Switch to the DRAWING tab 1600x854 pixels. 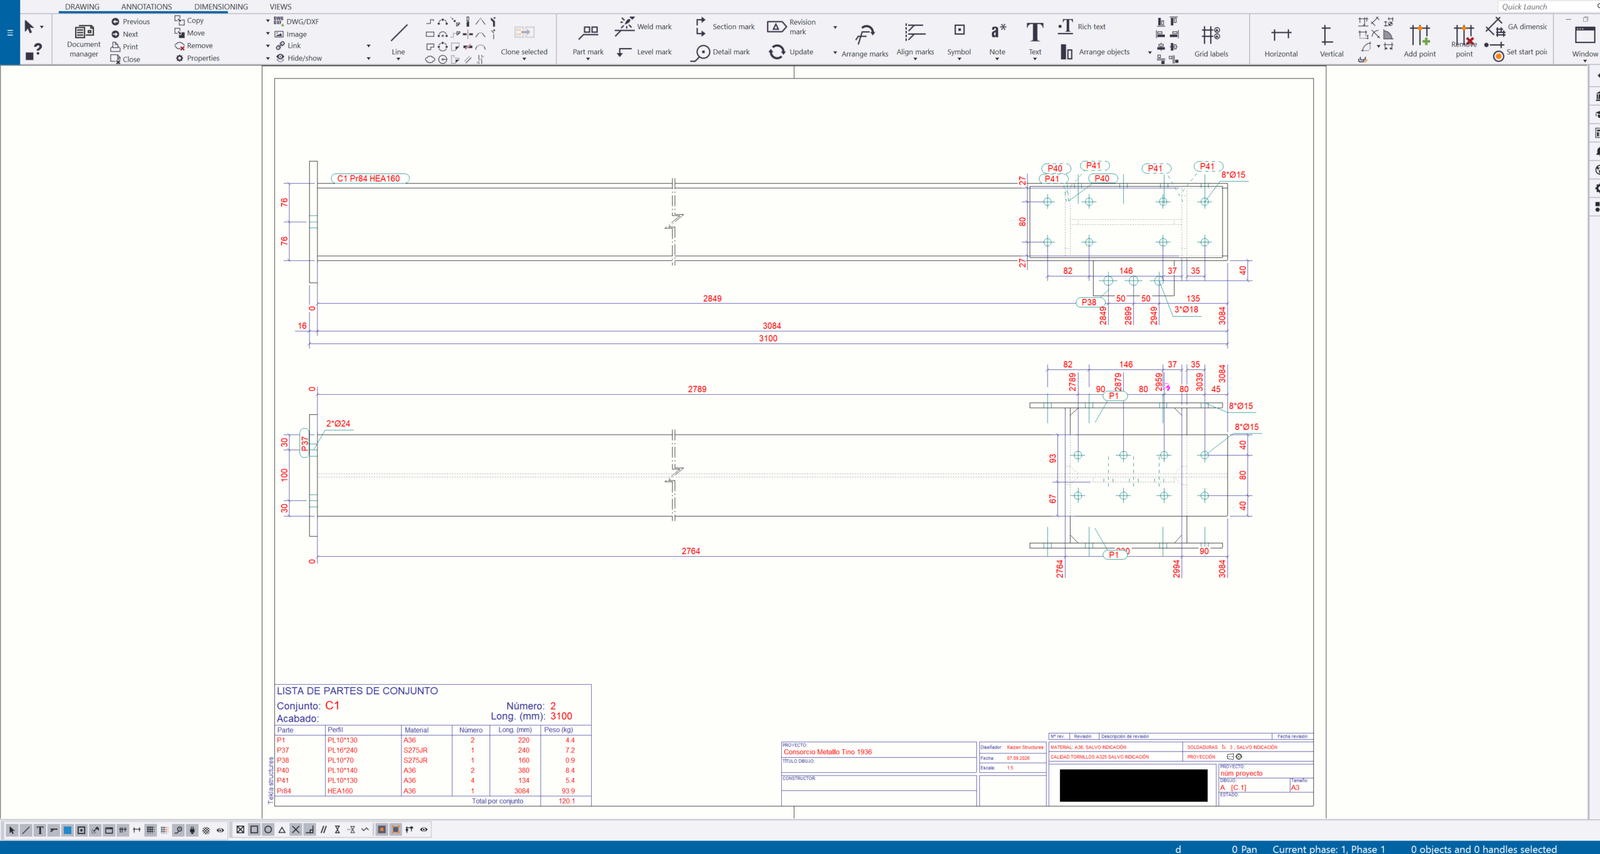coord(82,7)
